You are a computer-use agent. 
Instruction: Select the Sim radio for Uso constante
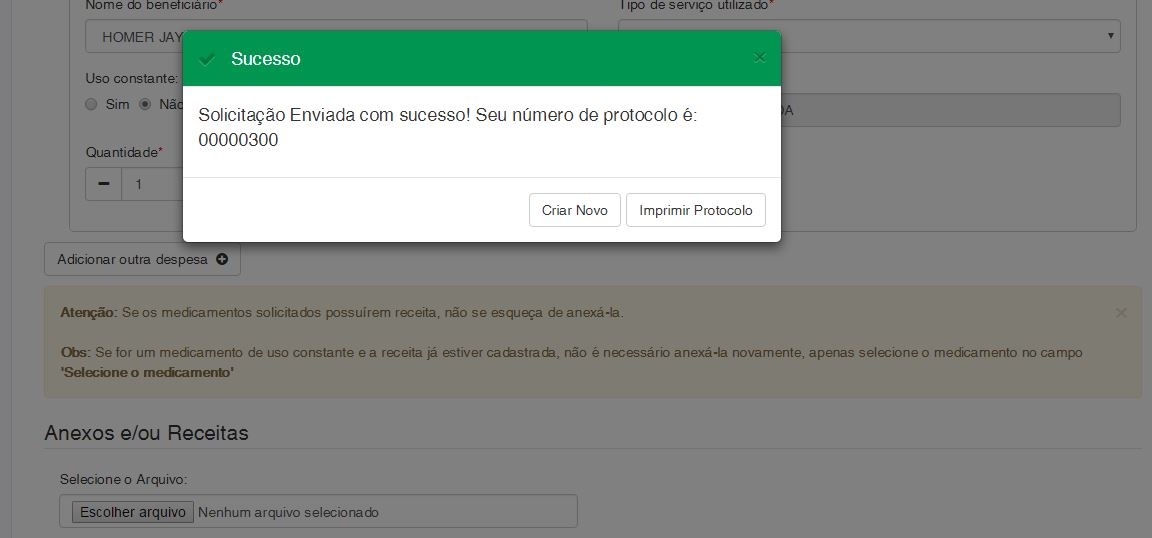pos(91,104)
